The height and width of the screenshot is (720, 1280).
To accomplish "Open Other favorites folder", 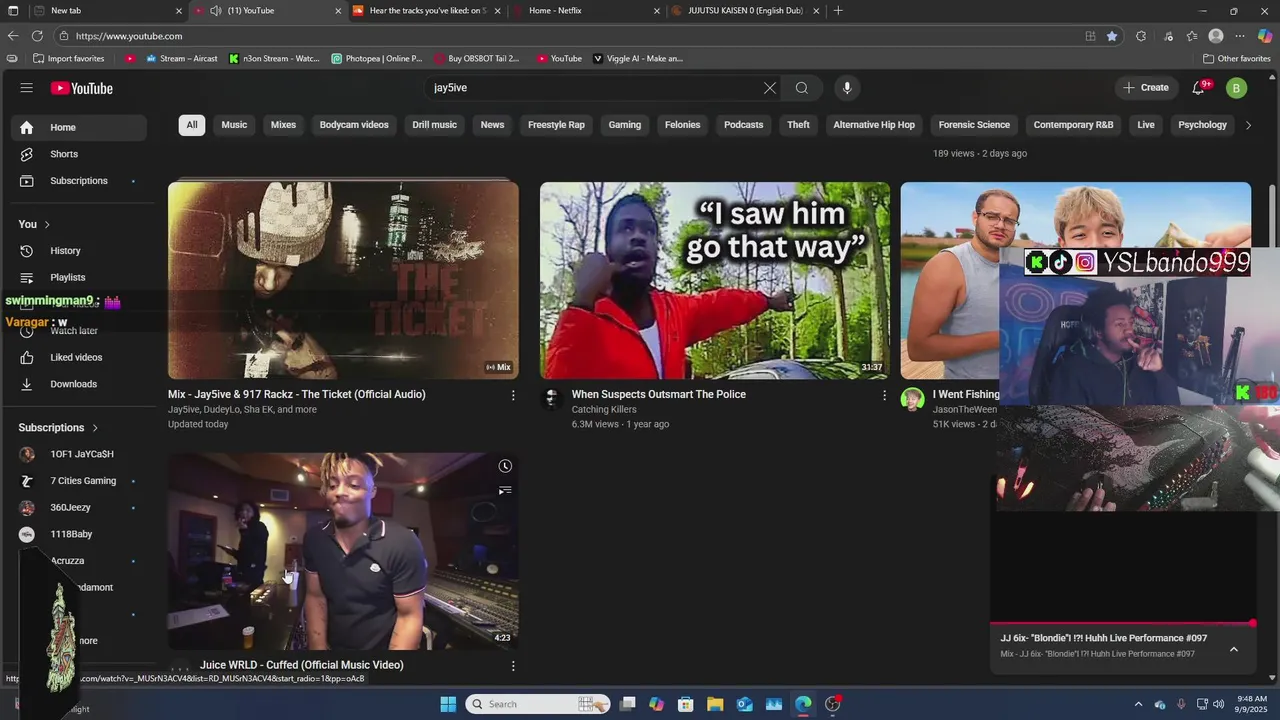I will click(x=1236, y=59).
